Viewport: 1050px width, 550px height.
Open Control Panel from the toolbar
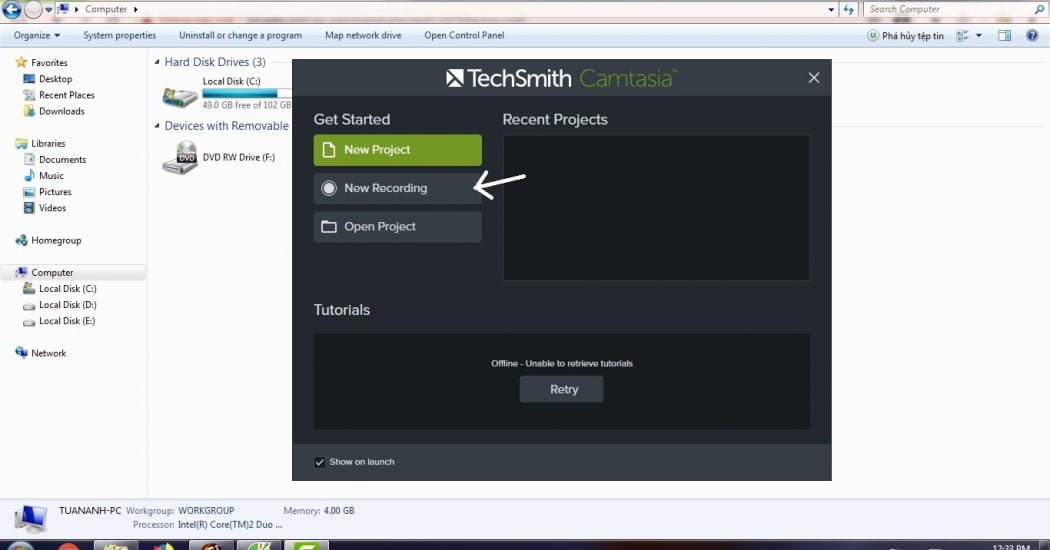click(x=464, y=36)
